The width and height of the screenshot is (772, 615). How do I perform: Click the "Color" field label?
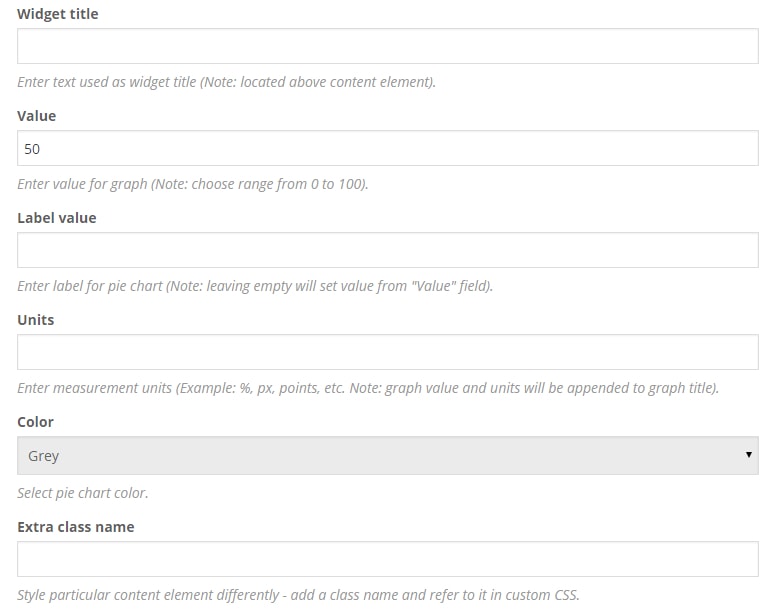(x=36, y=422)
